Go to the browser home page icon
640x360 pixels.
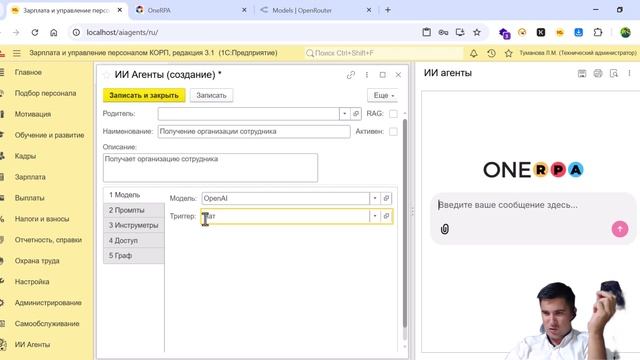pos(53,32)
